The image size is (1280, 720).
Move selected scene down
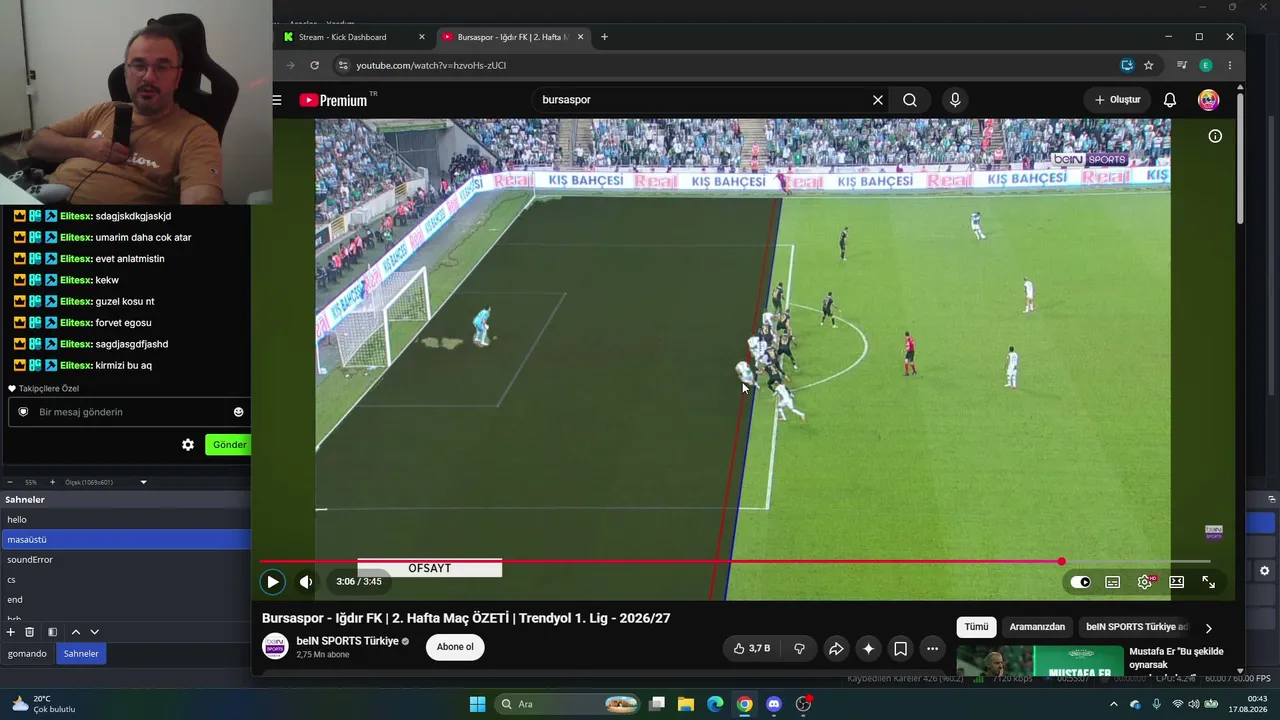pyautogui.click(x=95, y=632)
